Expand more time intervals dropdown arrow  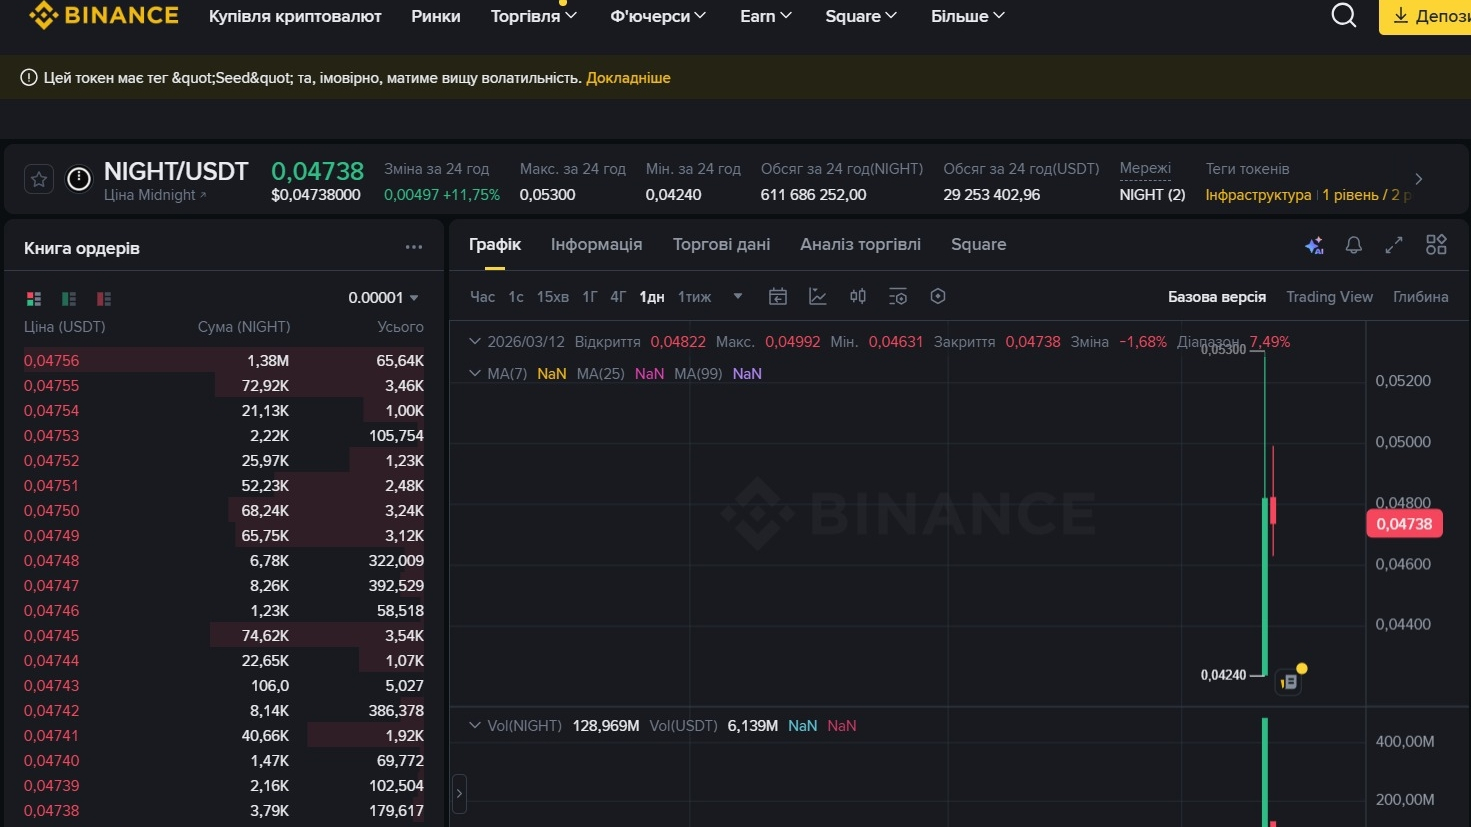tap(738, 297)
